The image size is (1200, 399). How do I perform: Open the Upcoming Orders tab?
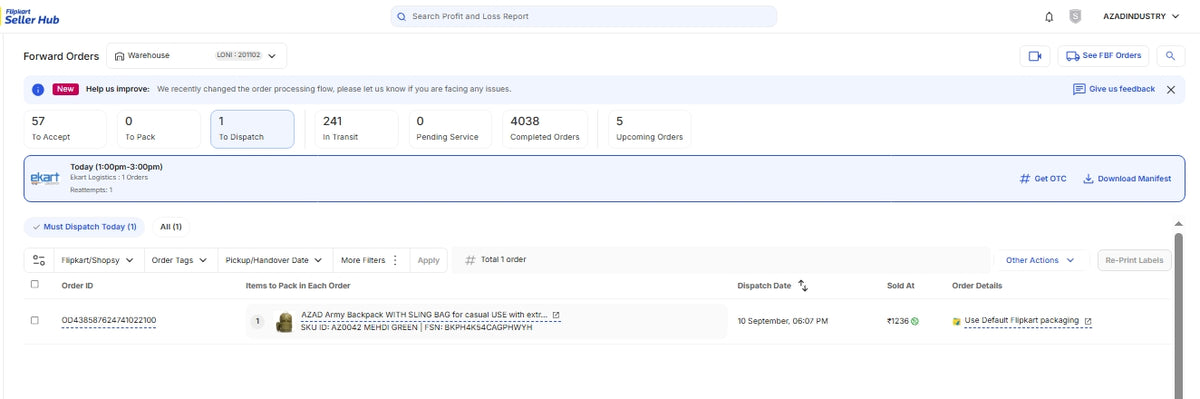pos(651,128)
